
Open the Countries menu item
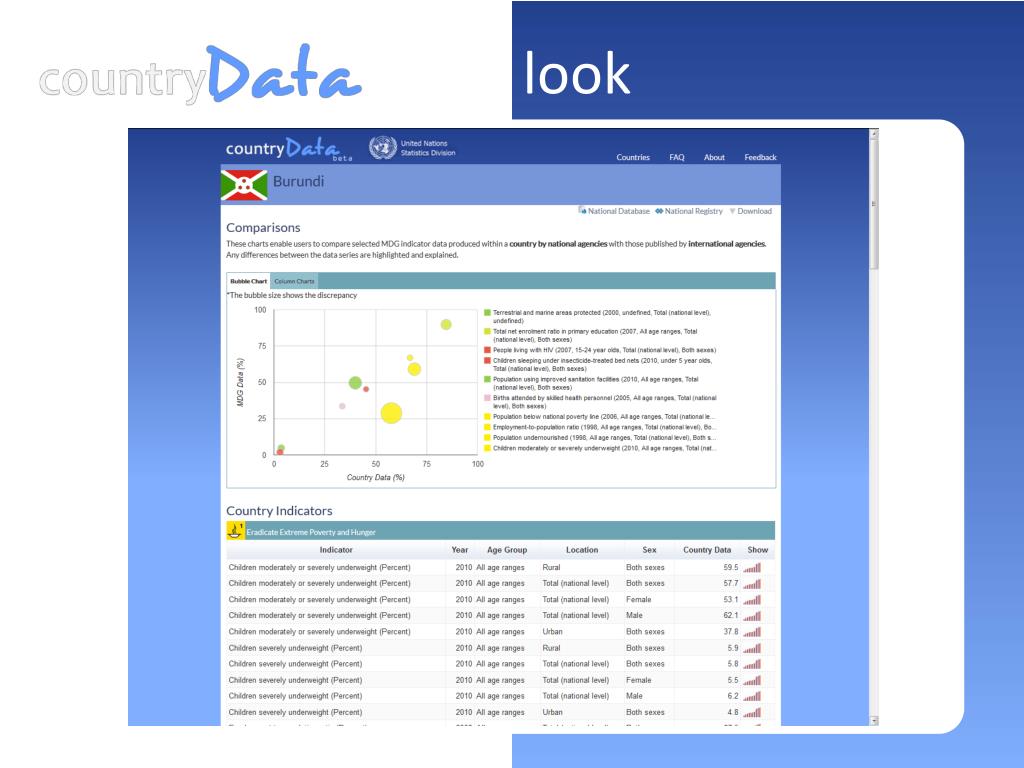tap(633, 157)
